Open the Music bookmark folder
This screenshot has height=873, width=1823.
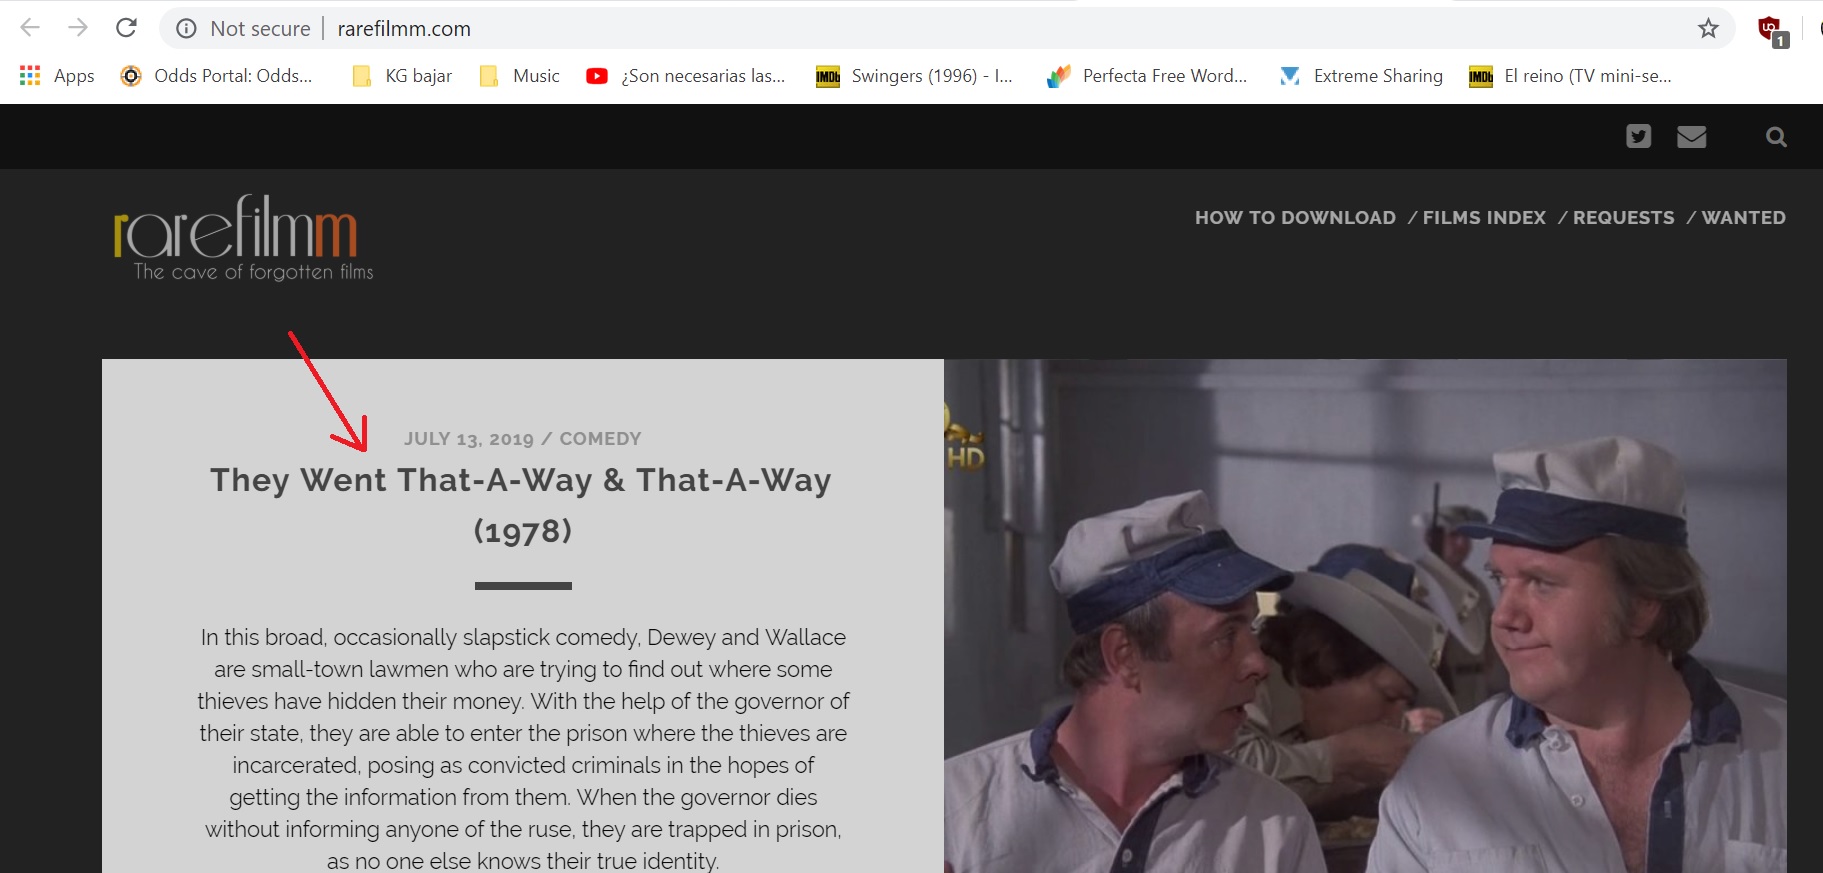[519, 76]
